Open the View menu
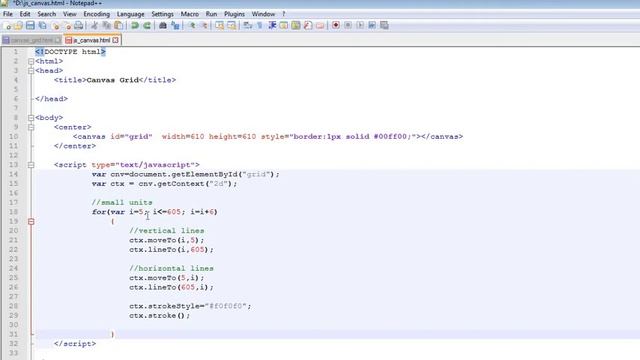 click(70, 14)
